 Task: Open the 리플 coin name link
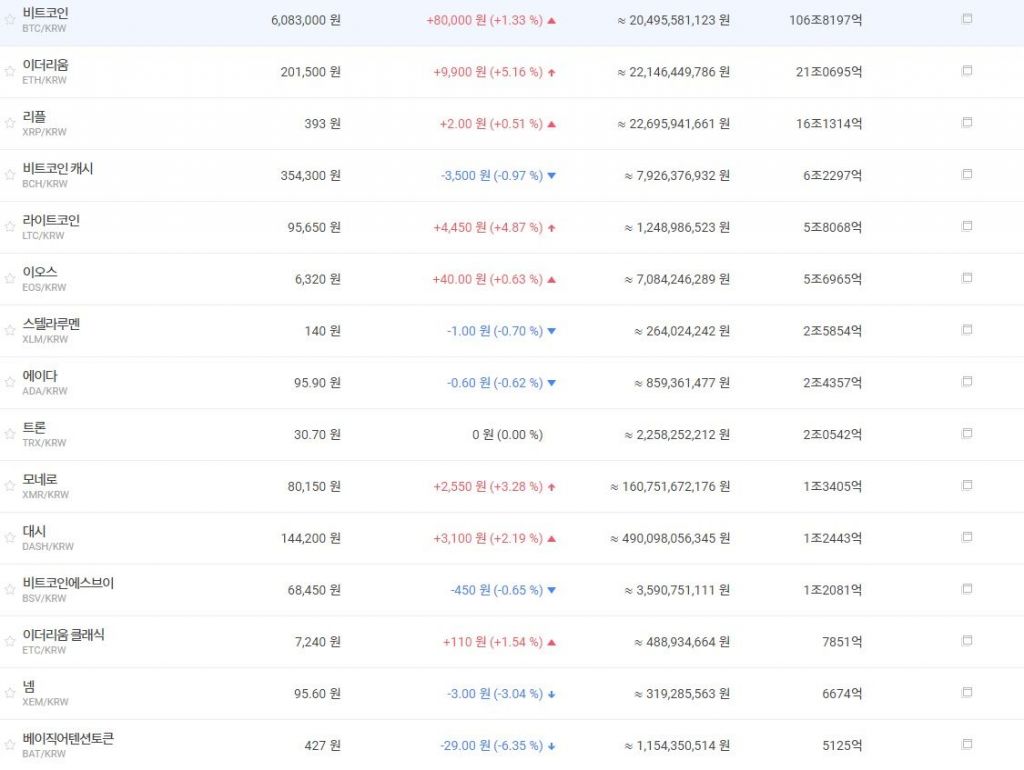click(x=34, y=117)
